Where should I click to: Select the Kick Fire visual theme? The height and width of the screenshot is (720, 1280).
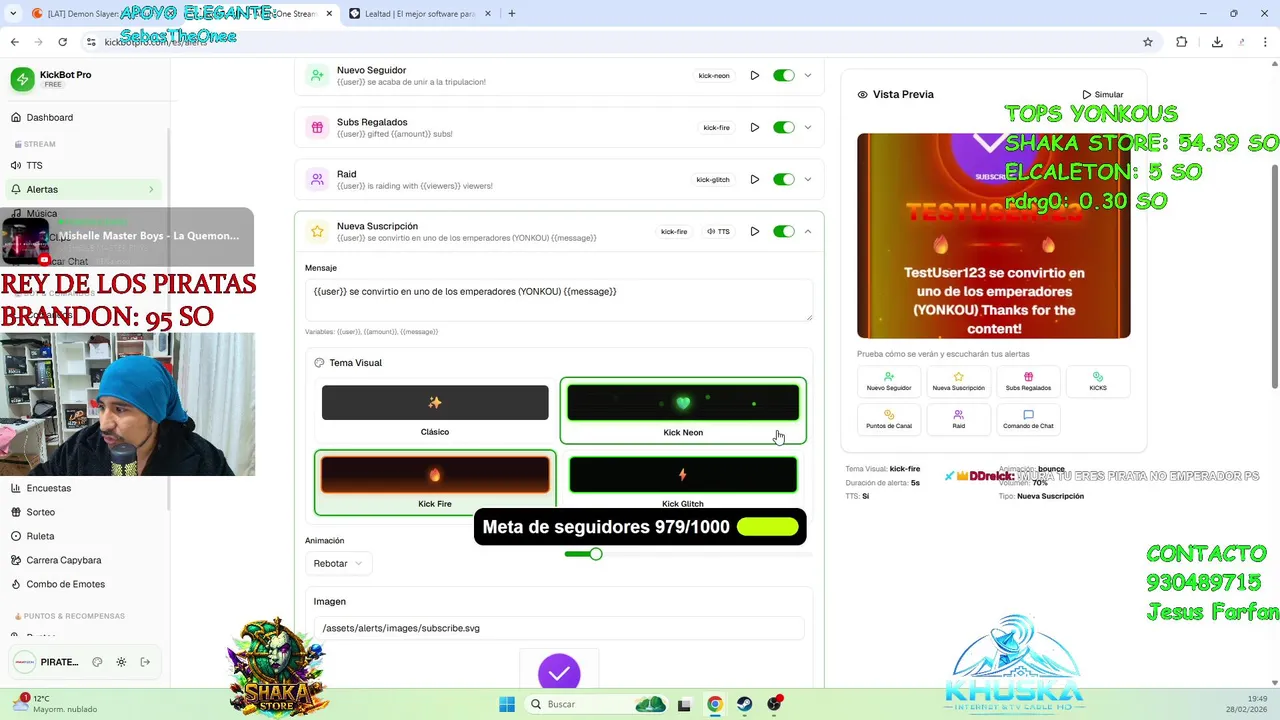(x=435, y=482)
